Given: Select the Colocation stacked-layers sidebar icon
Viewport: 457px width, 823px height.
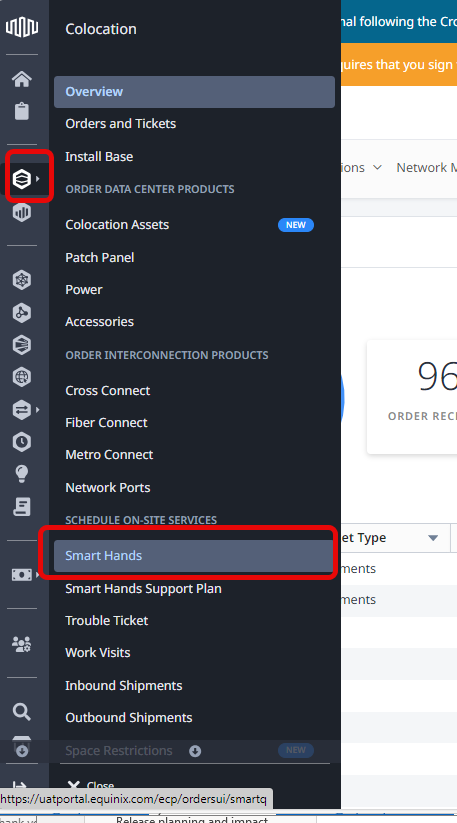Looking at the screenshot, I should pyautogui.click(x=22, y=180).
